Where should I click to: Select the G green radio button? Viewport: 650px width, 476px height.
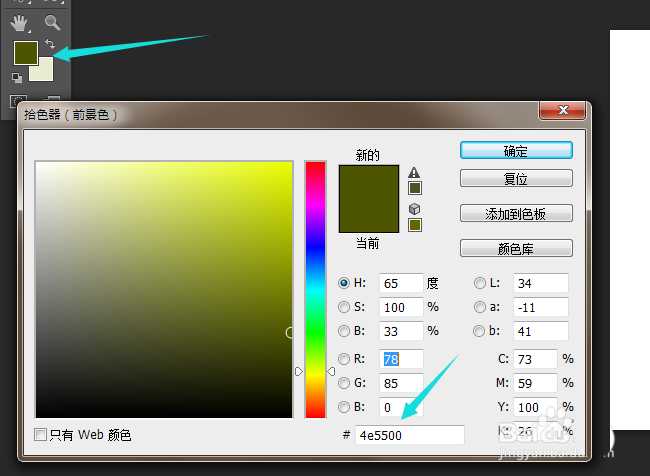(344, 383)
